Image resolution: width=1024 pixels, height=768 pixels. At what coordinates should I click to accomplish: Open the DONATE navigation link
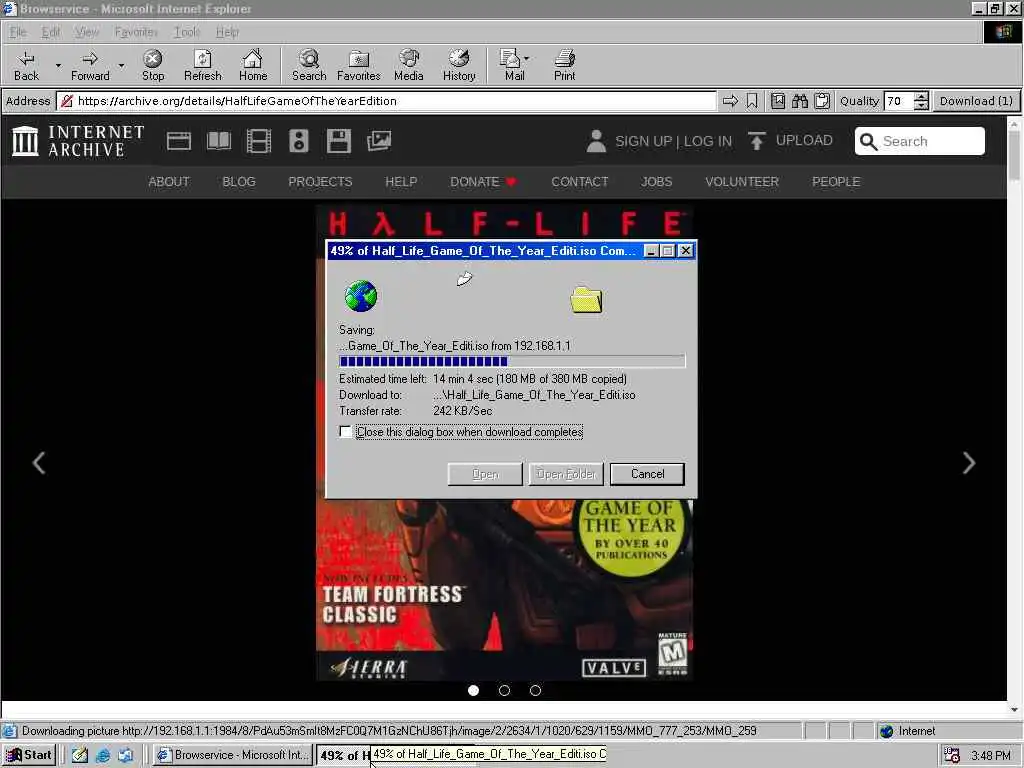483,182
